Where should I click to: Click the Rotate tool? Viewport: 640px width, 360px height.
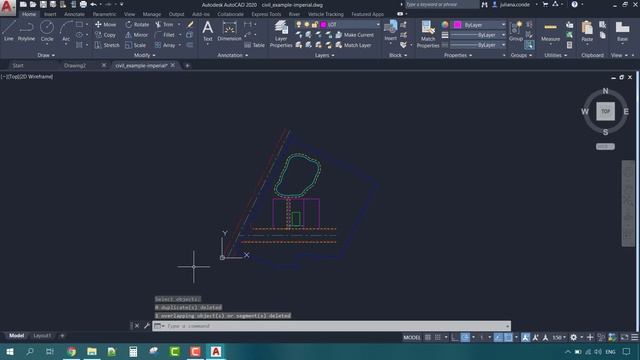click(x=137, y=24)
